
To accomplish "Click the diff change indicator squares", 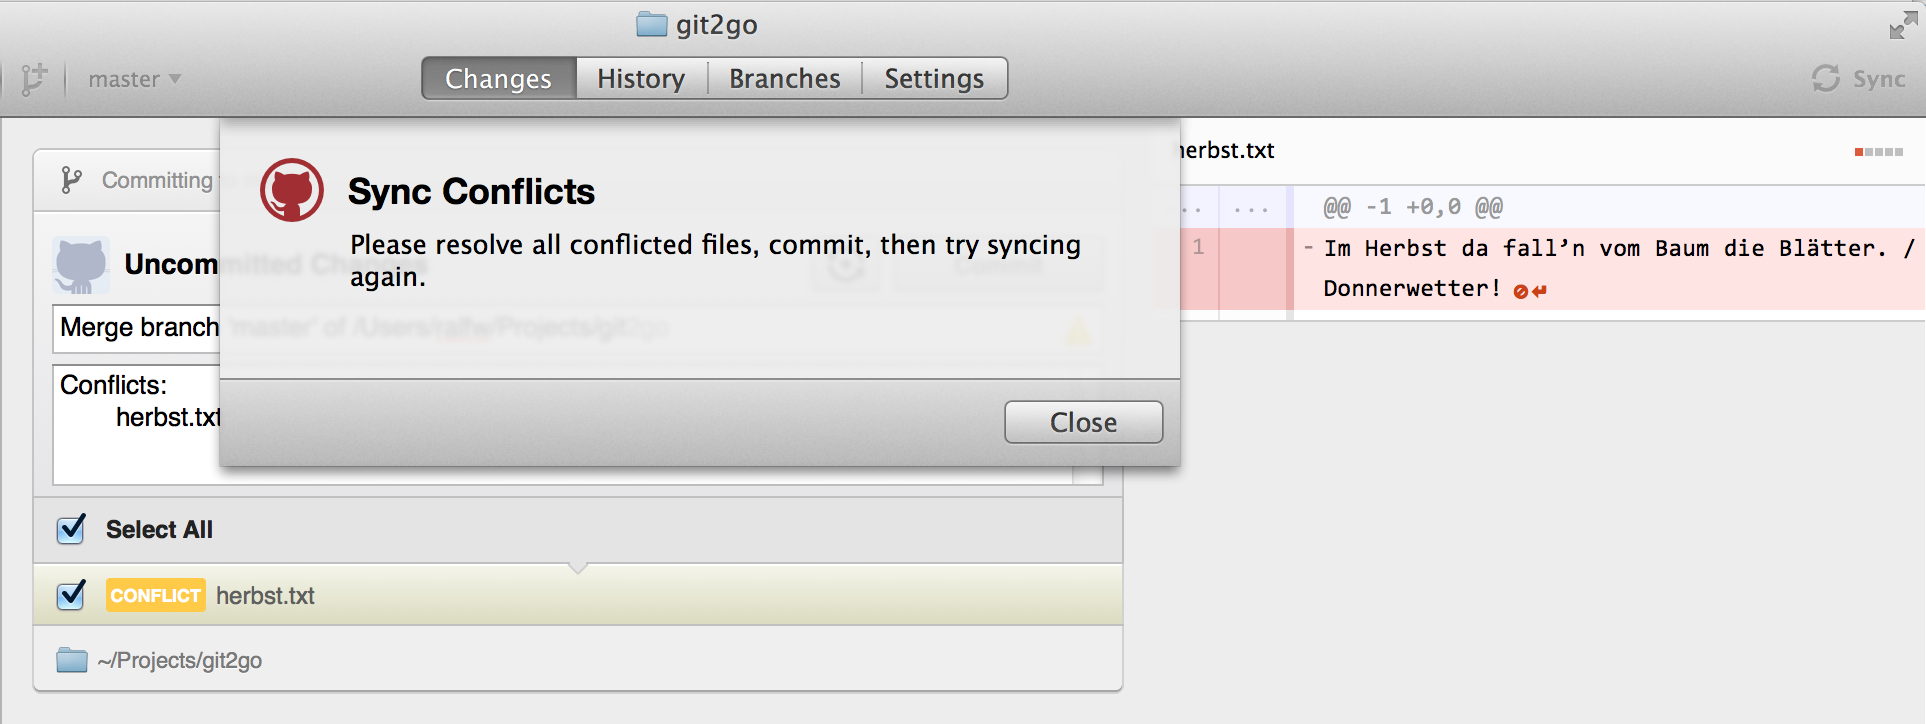I will (x=1879, y=152).
